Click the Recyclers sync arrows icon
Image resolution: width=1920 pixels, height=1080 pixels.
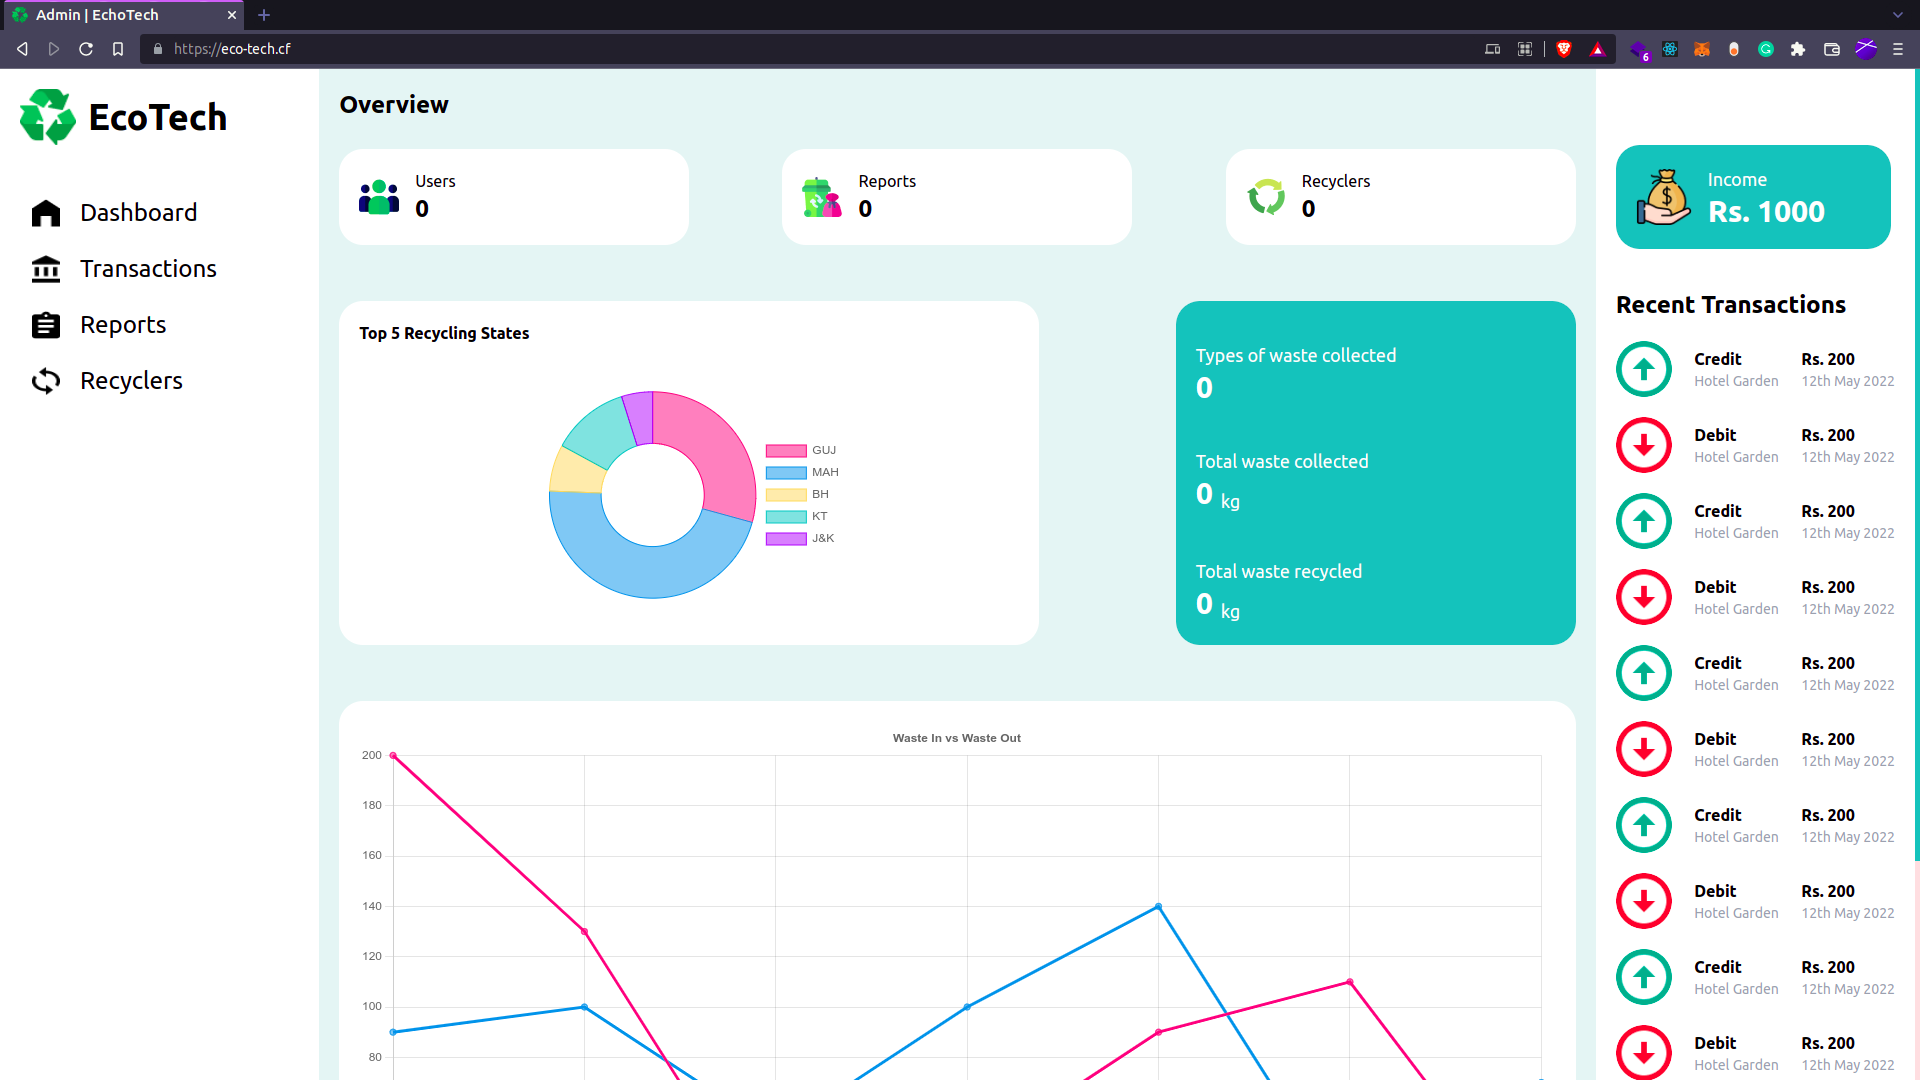[46, 381]
